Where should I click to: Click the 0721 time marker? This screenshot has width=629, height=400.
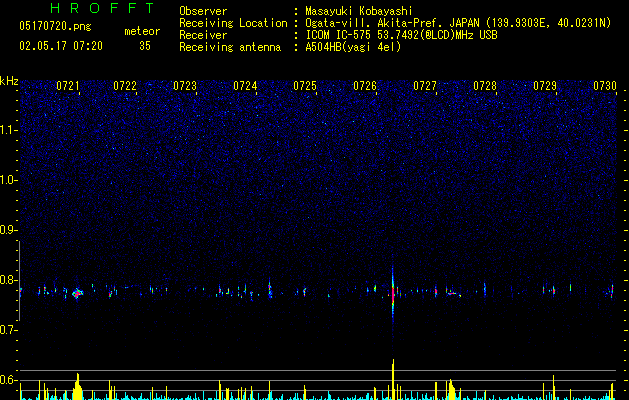[x=68, y=86]
